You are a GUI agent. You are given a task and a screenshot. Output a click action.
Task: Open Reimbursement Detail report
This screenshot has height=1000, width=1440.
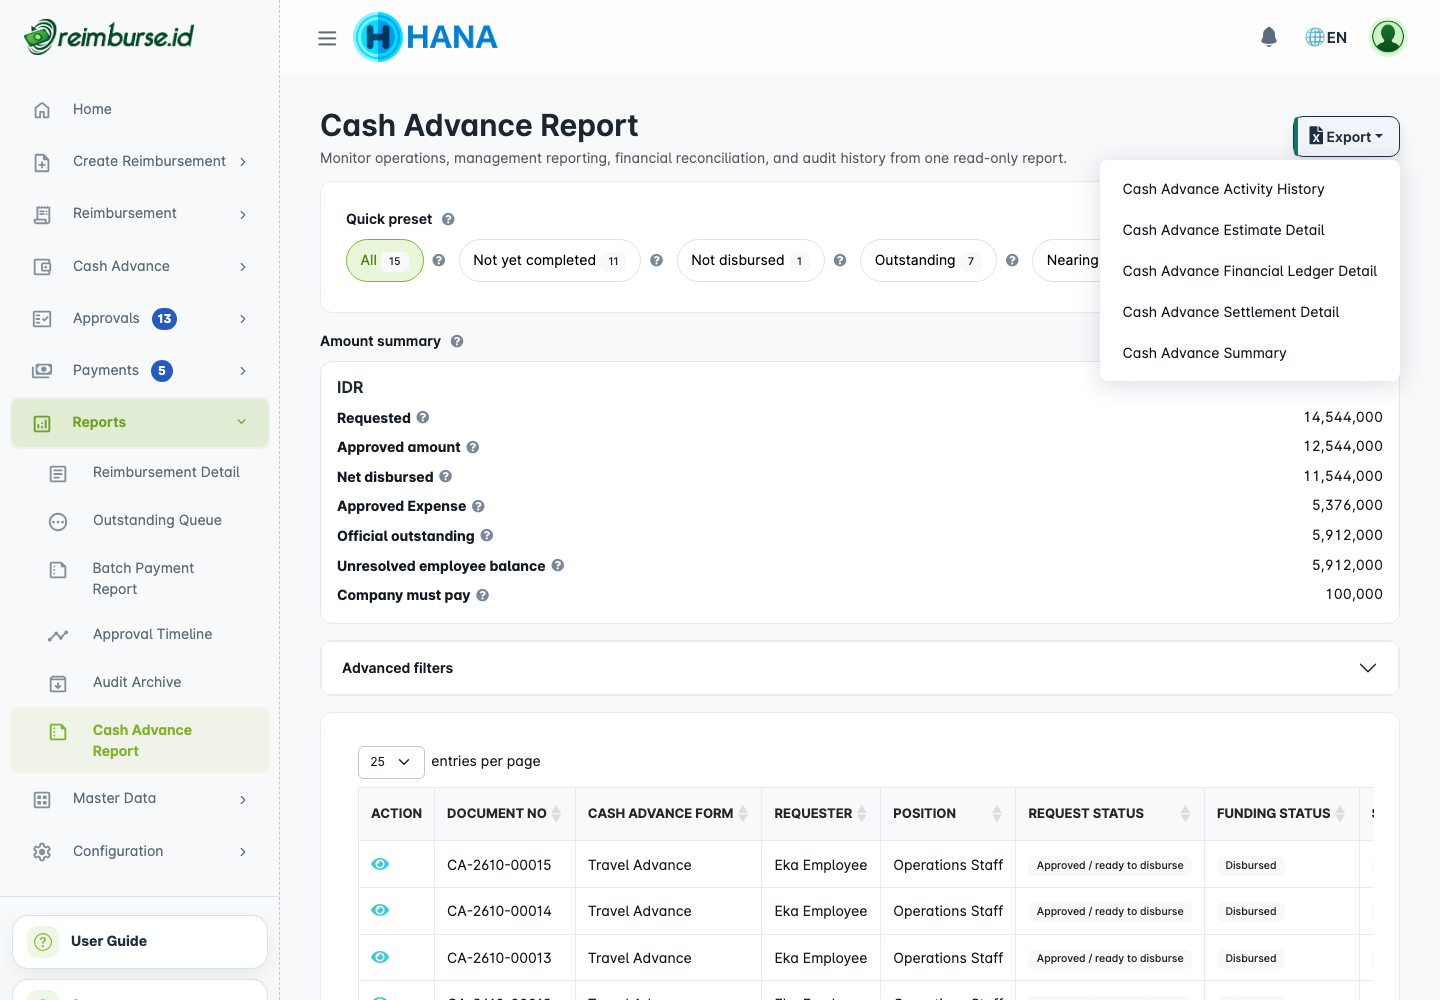click(140, 473)
